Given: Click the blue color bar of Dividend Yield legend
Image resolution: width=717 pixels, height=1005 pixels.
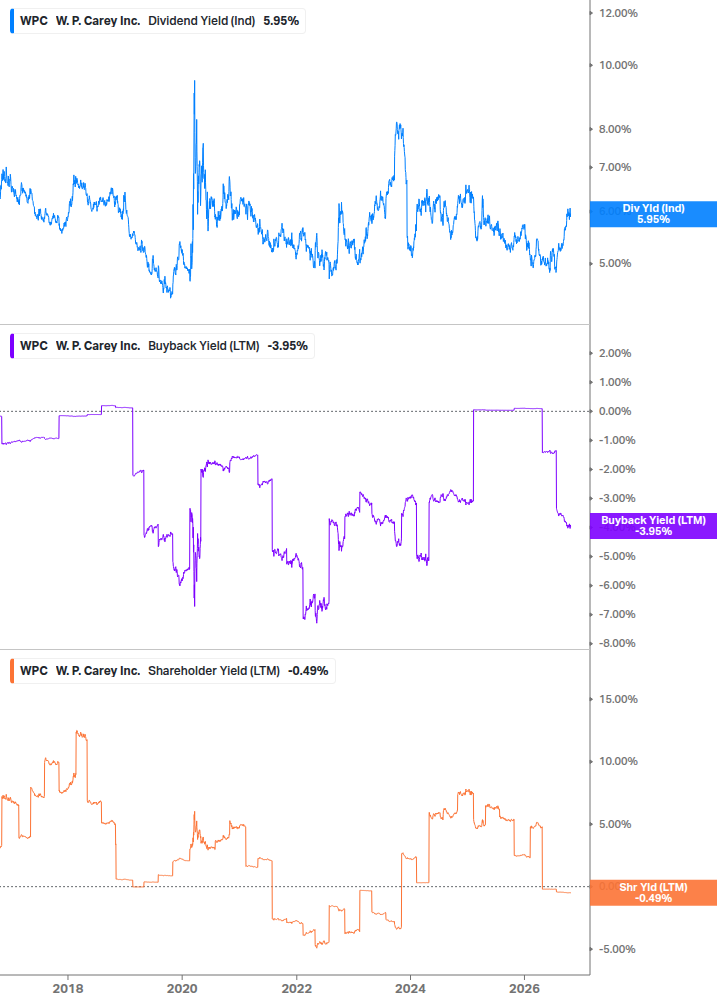Looking at the screenshot, I should (12, 21).
